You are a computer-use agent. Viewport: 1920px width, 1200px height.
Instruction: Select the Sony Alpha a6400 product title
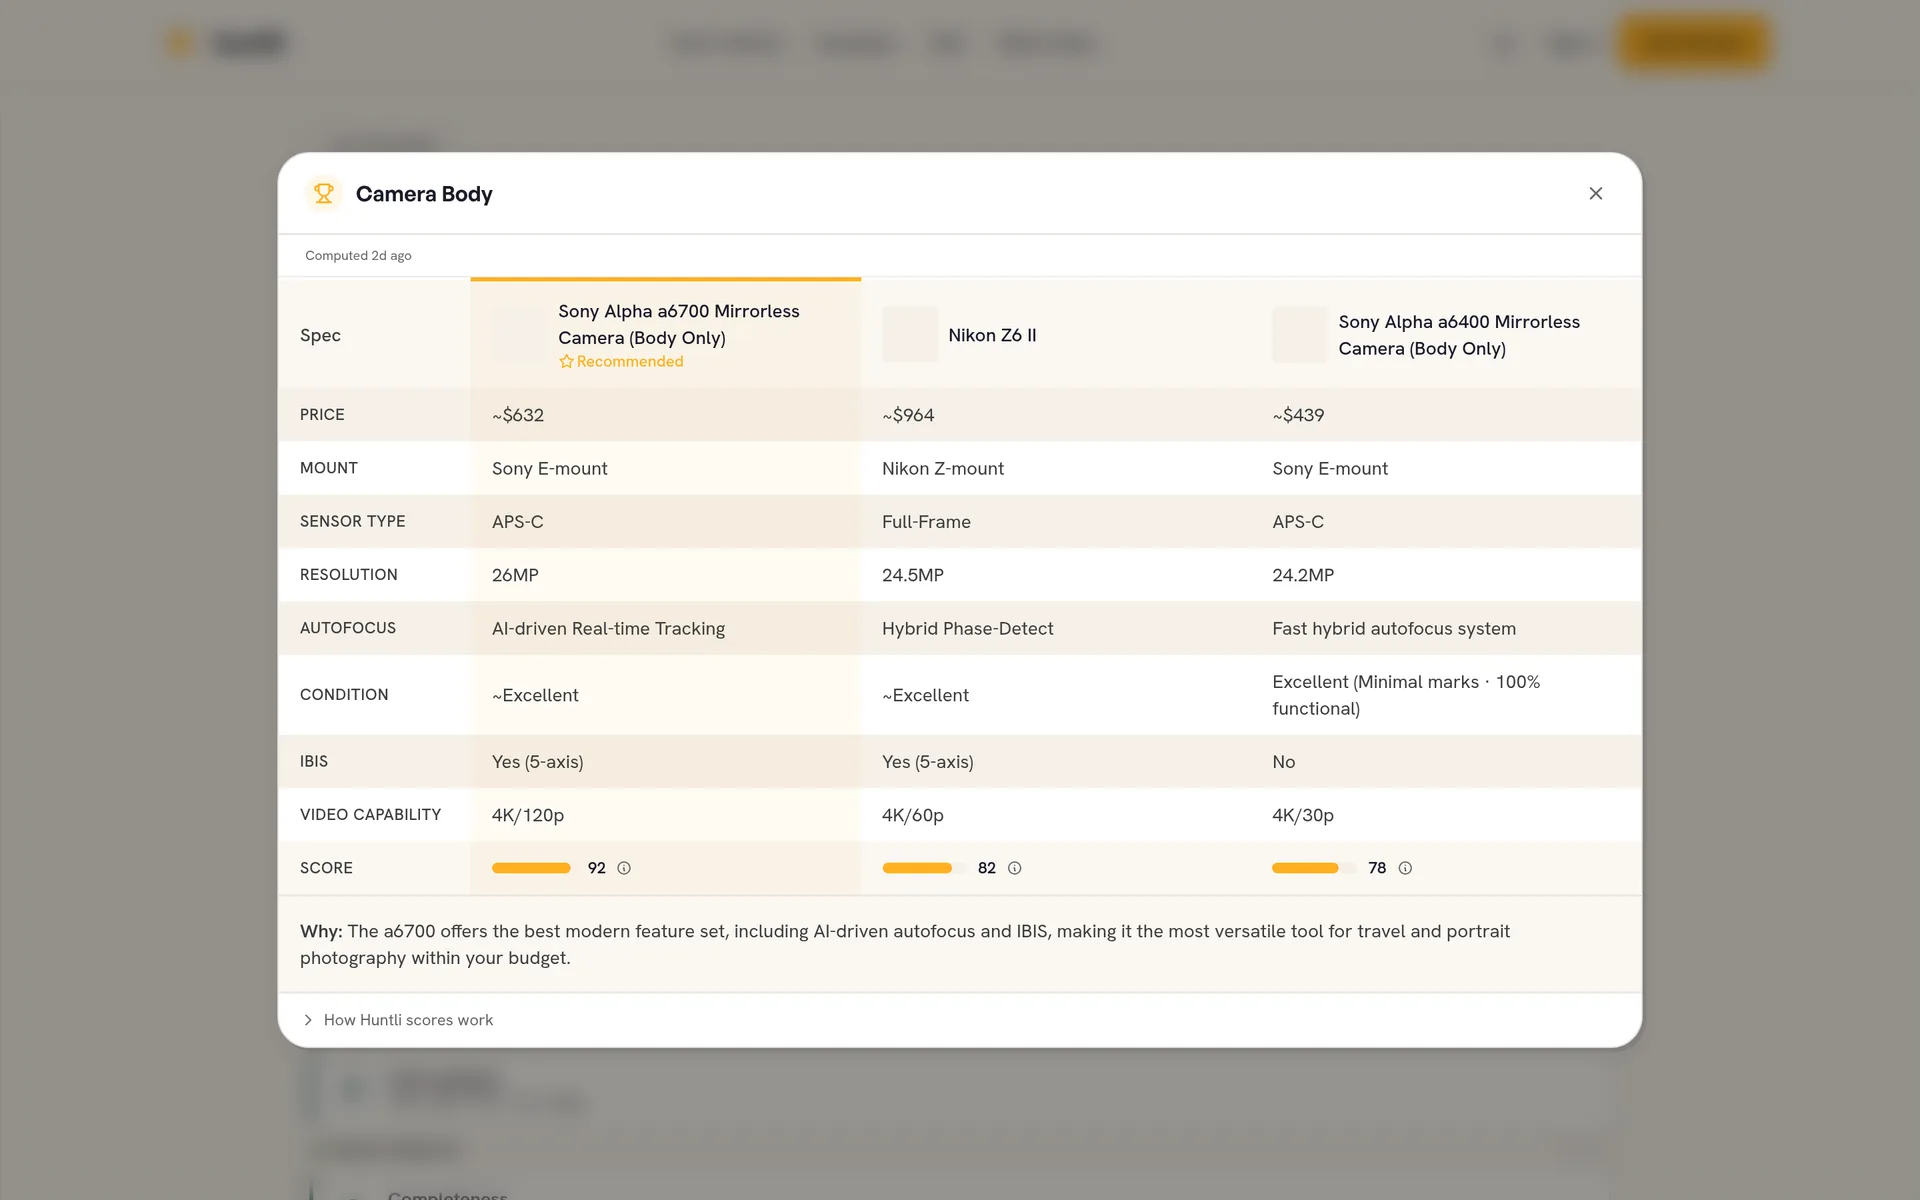tap(1459, 335)
